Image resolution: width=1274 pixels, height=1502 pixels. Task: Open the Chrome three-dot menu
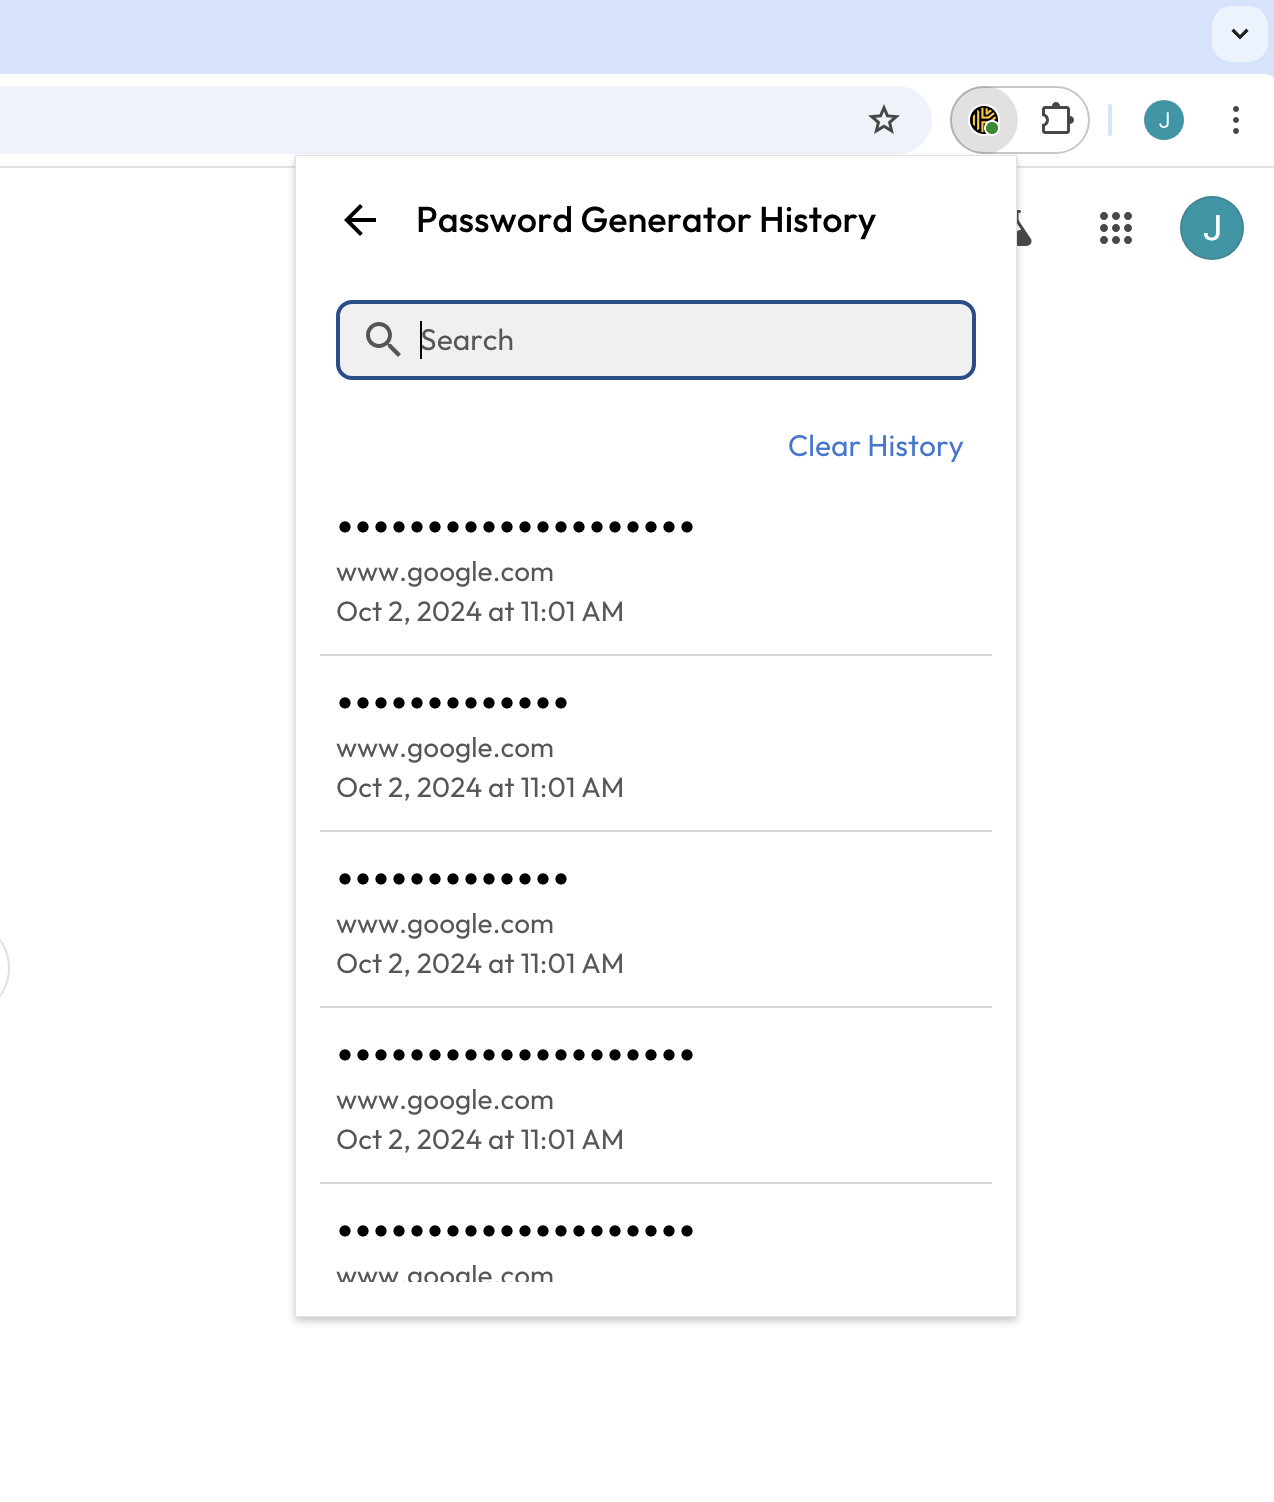[1236, 121]
